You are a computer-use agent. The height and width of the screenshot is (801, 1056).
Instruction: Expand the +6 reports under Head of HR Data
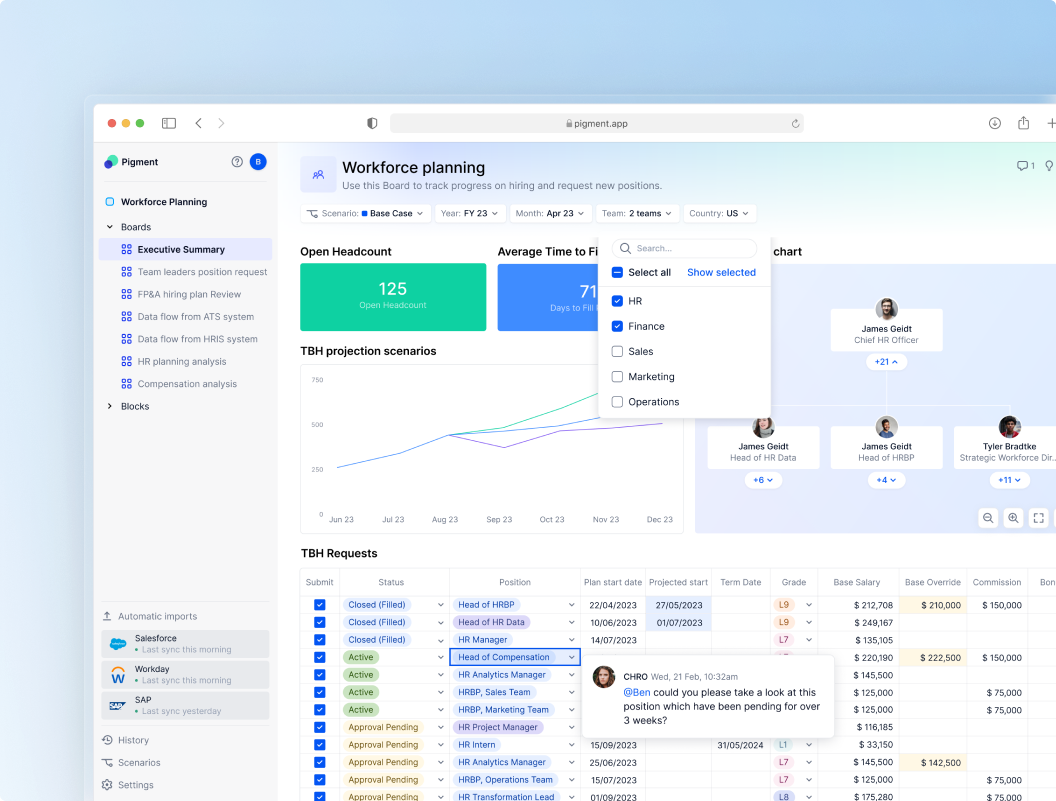(763, 480)
